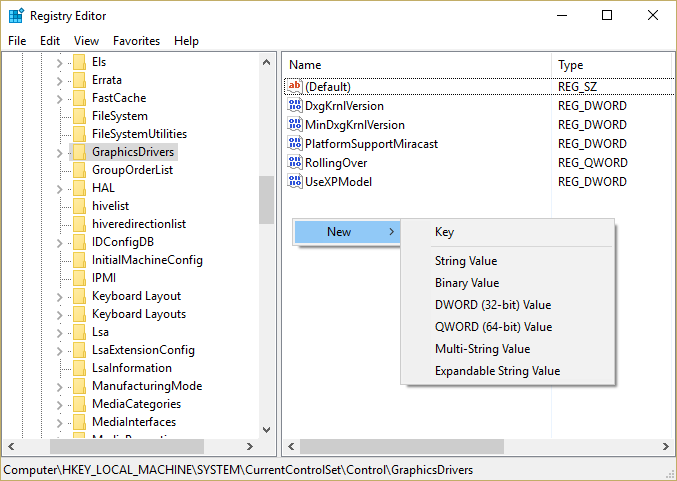
Task: Click the RollingOver QWORD value icon
Action: tap(295, 163)
